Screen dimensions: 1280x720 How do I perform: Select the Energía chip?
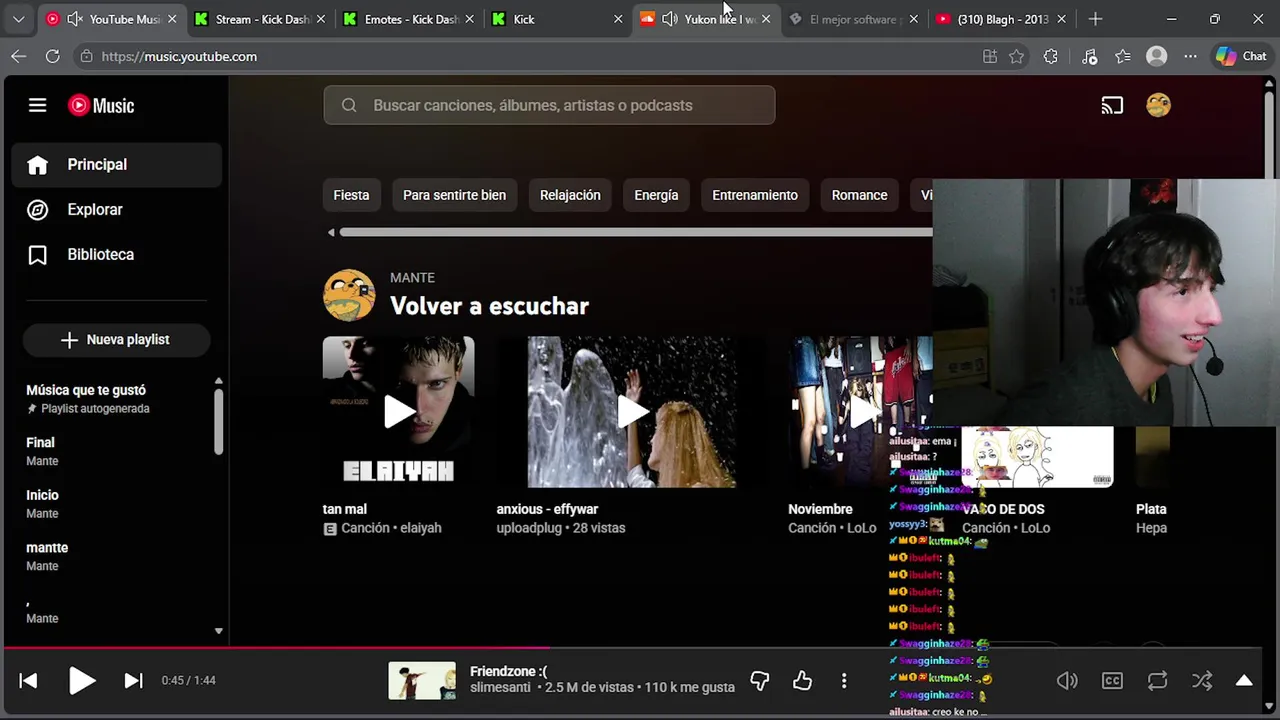coord(656,195)
